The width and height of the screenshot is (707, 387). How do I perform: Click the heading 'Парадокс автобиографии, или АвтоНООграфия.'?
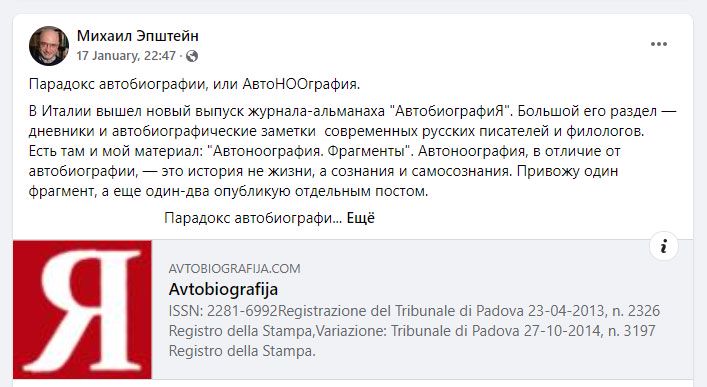(194, 84)
